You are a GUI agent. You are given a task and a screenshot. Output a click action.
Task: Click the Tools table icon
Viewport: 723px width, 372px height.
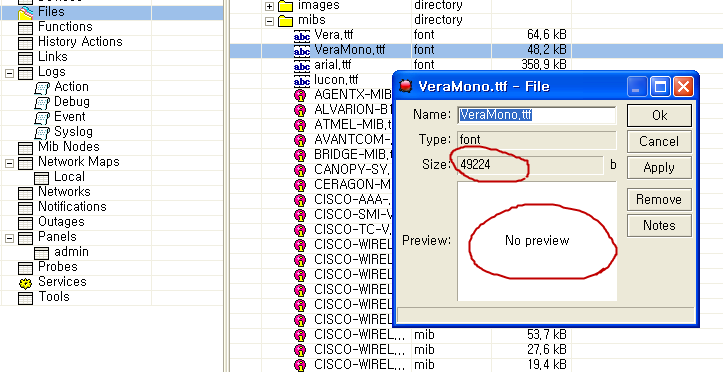25,298
